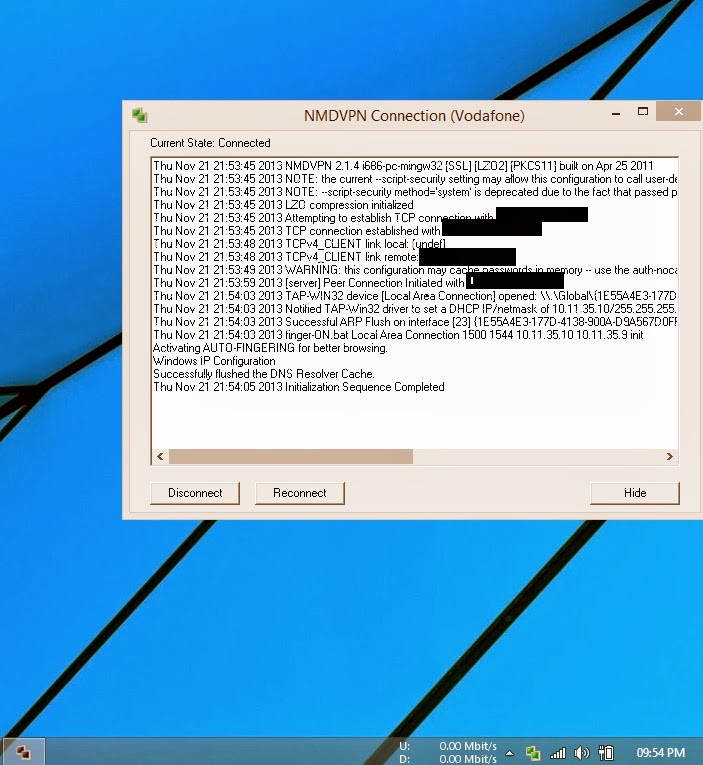Screen dimensions: 703x765
Task: Select the 'script-security method='system' is deprecated' line
Action: (415, 192)
